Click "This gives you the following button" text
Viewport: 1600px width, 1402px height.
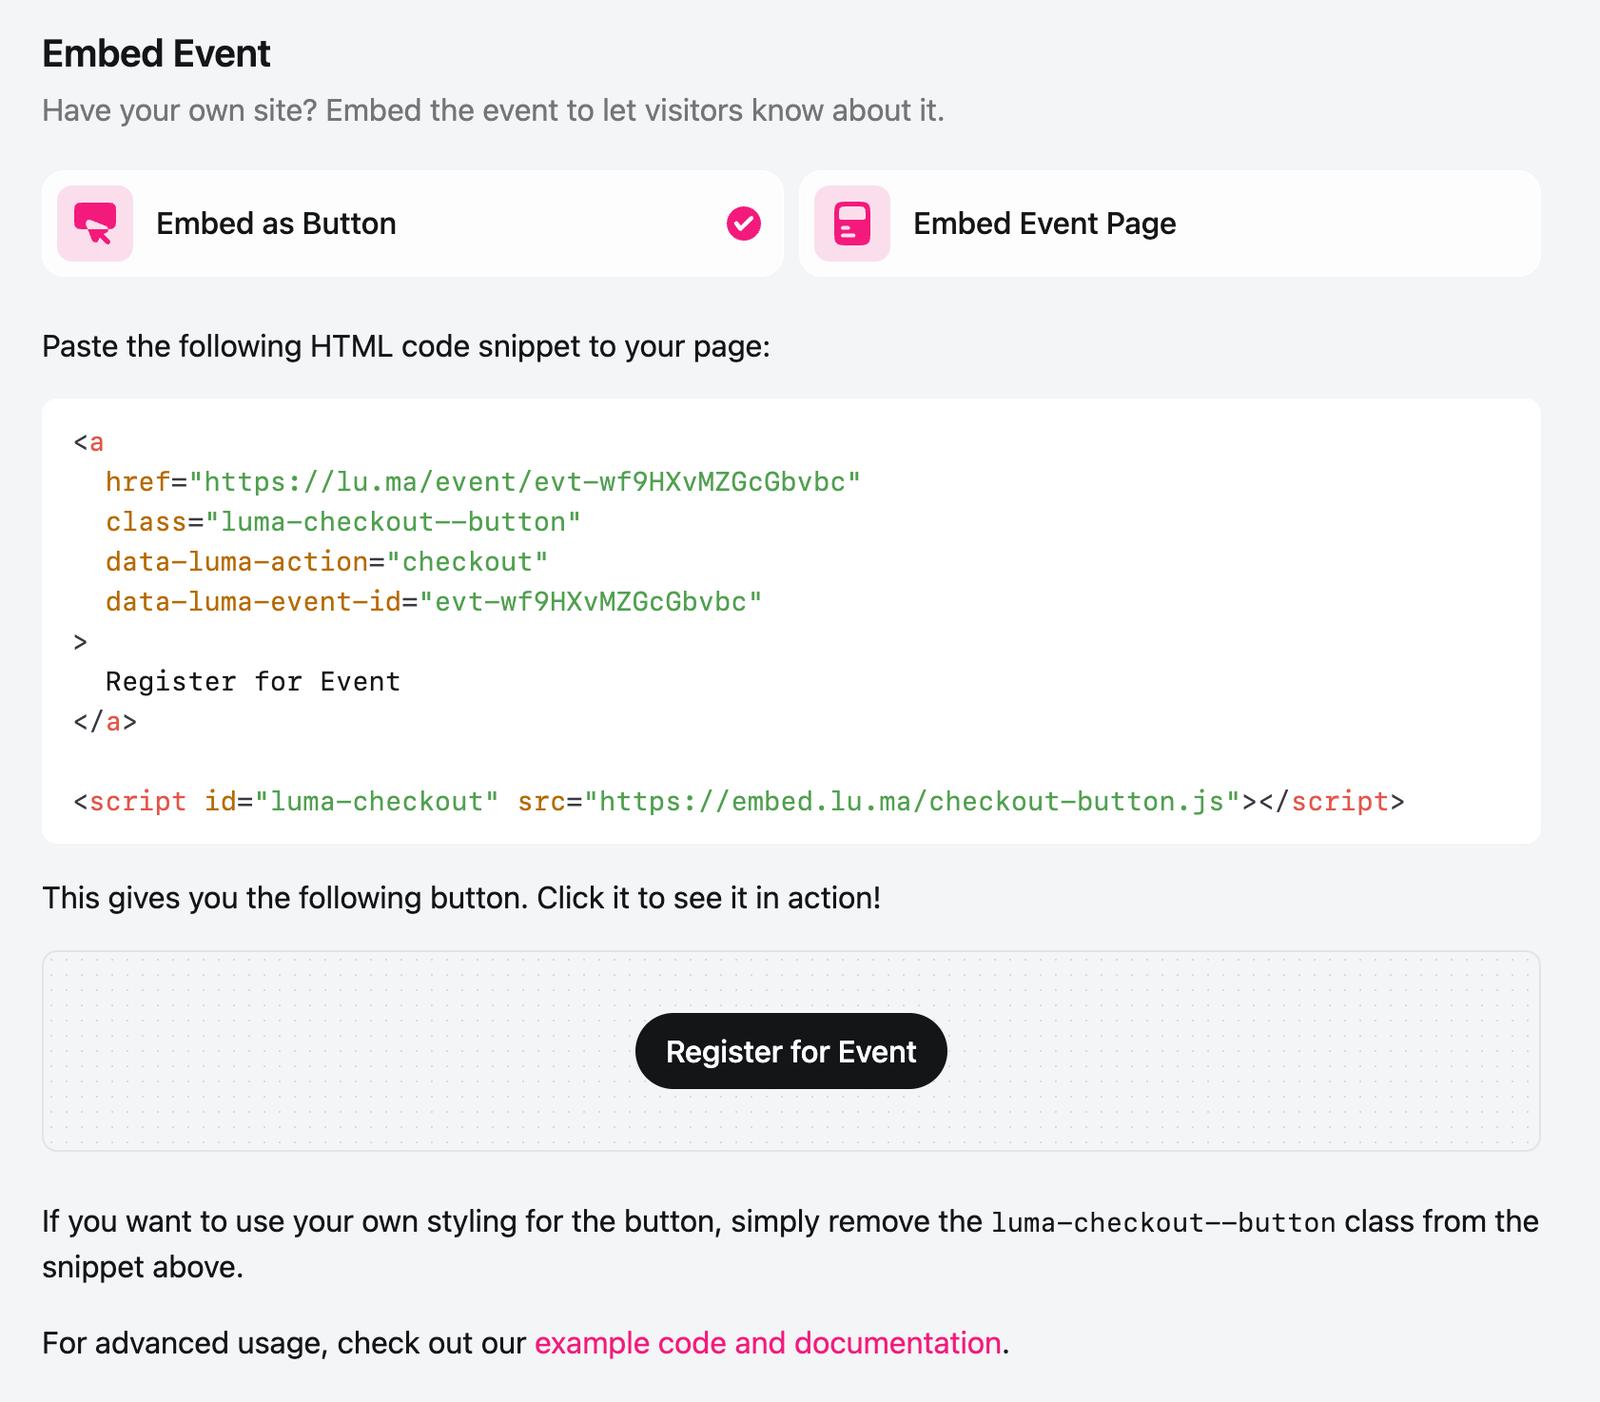point(461,898)
